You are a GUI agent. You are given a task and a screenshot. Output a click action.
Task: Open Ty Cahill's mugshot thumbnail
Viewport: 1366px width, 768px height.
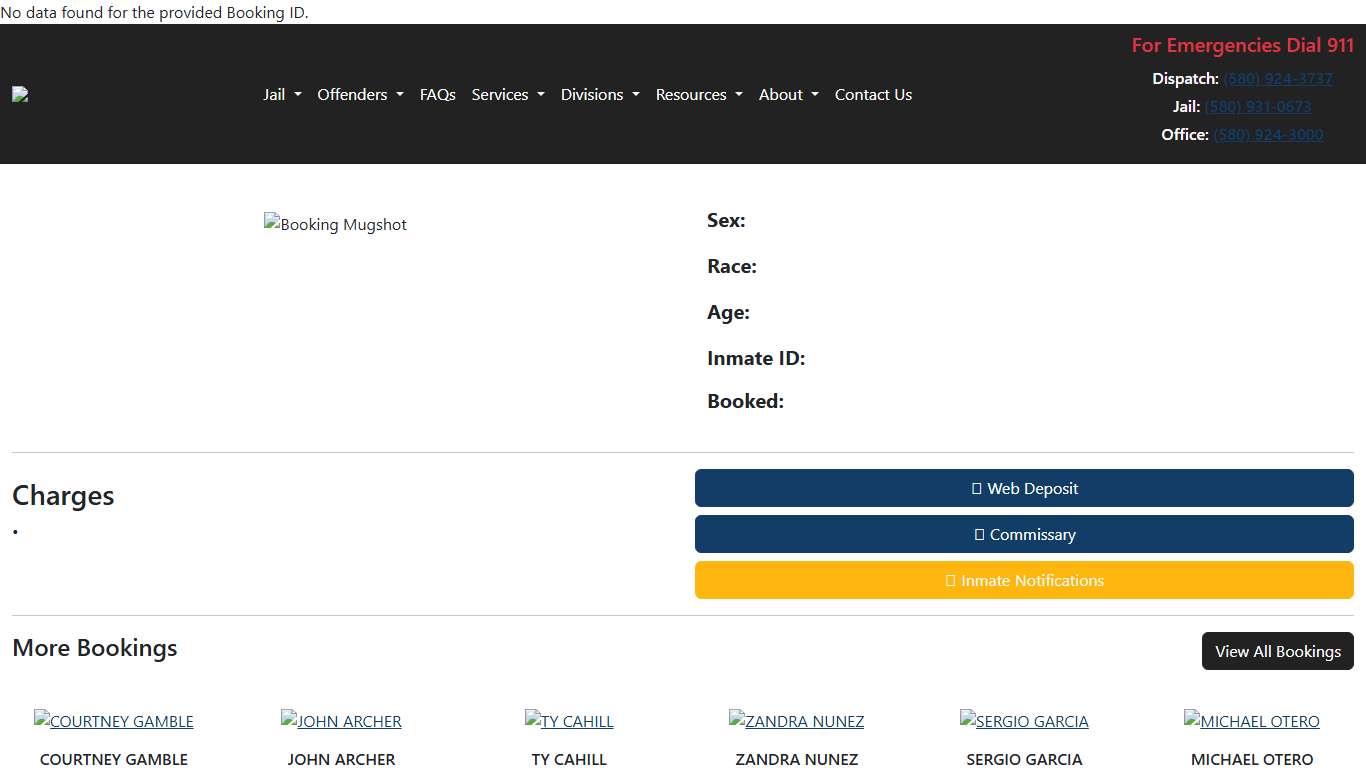[569, 721]
